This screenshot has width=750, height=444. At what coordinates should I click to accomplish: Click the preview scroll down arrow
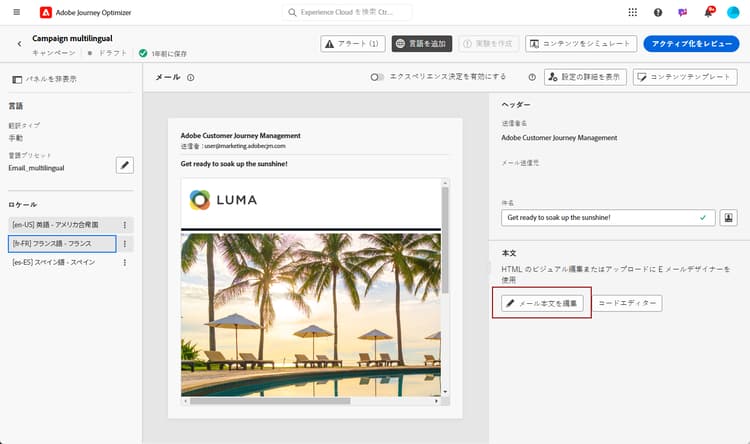(445, 392)
